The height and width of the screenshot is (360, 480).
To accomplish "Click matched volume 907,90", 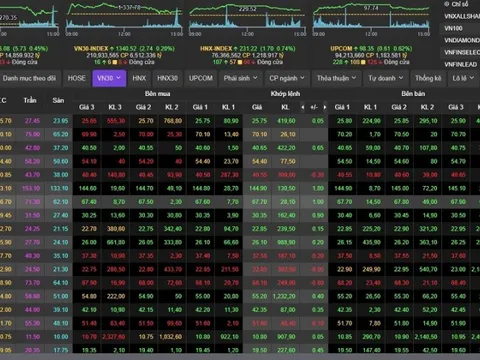I will [286, 337].
